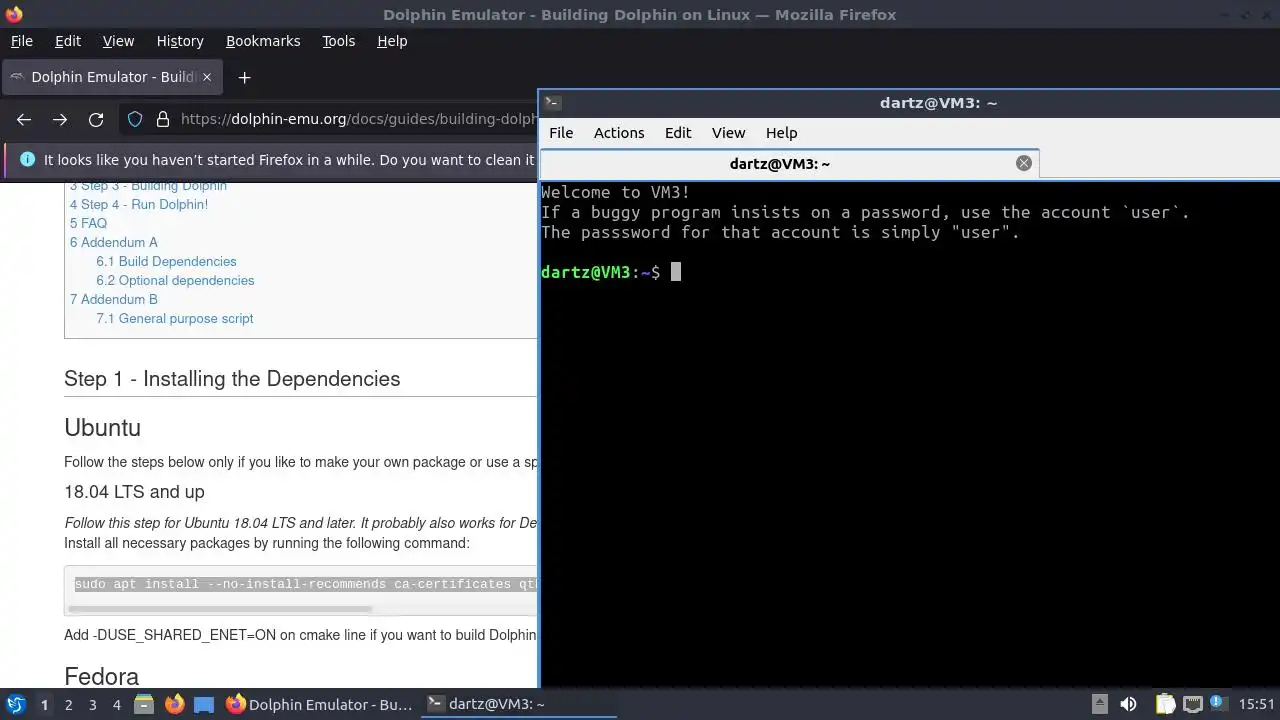
Task: Click terminal window title bar icon
Action: point(551,102)
